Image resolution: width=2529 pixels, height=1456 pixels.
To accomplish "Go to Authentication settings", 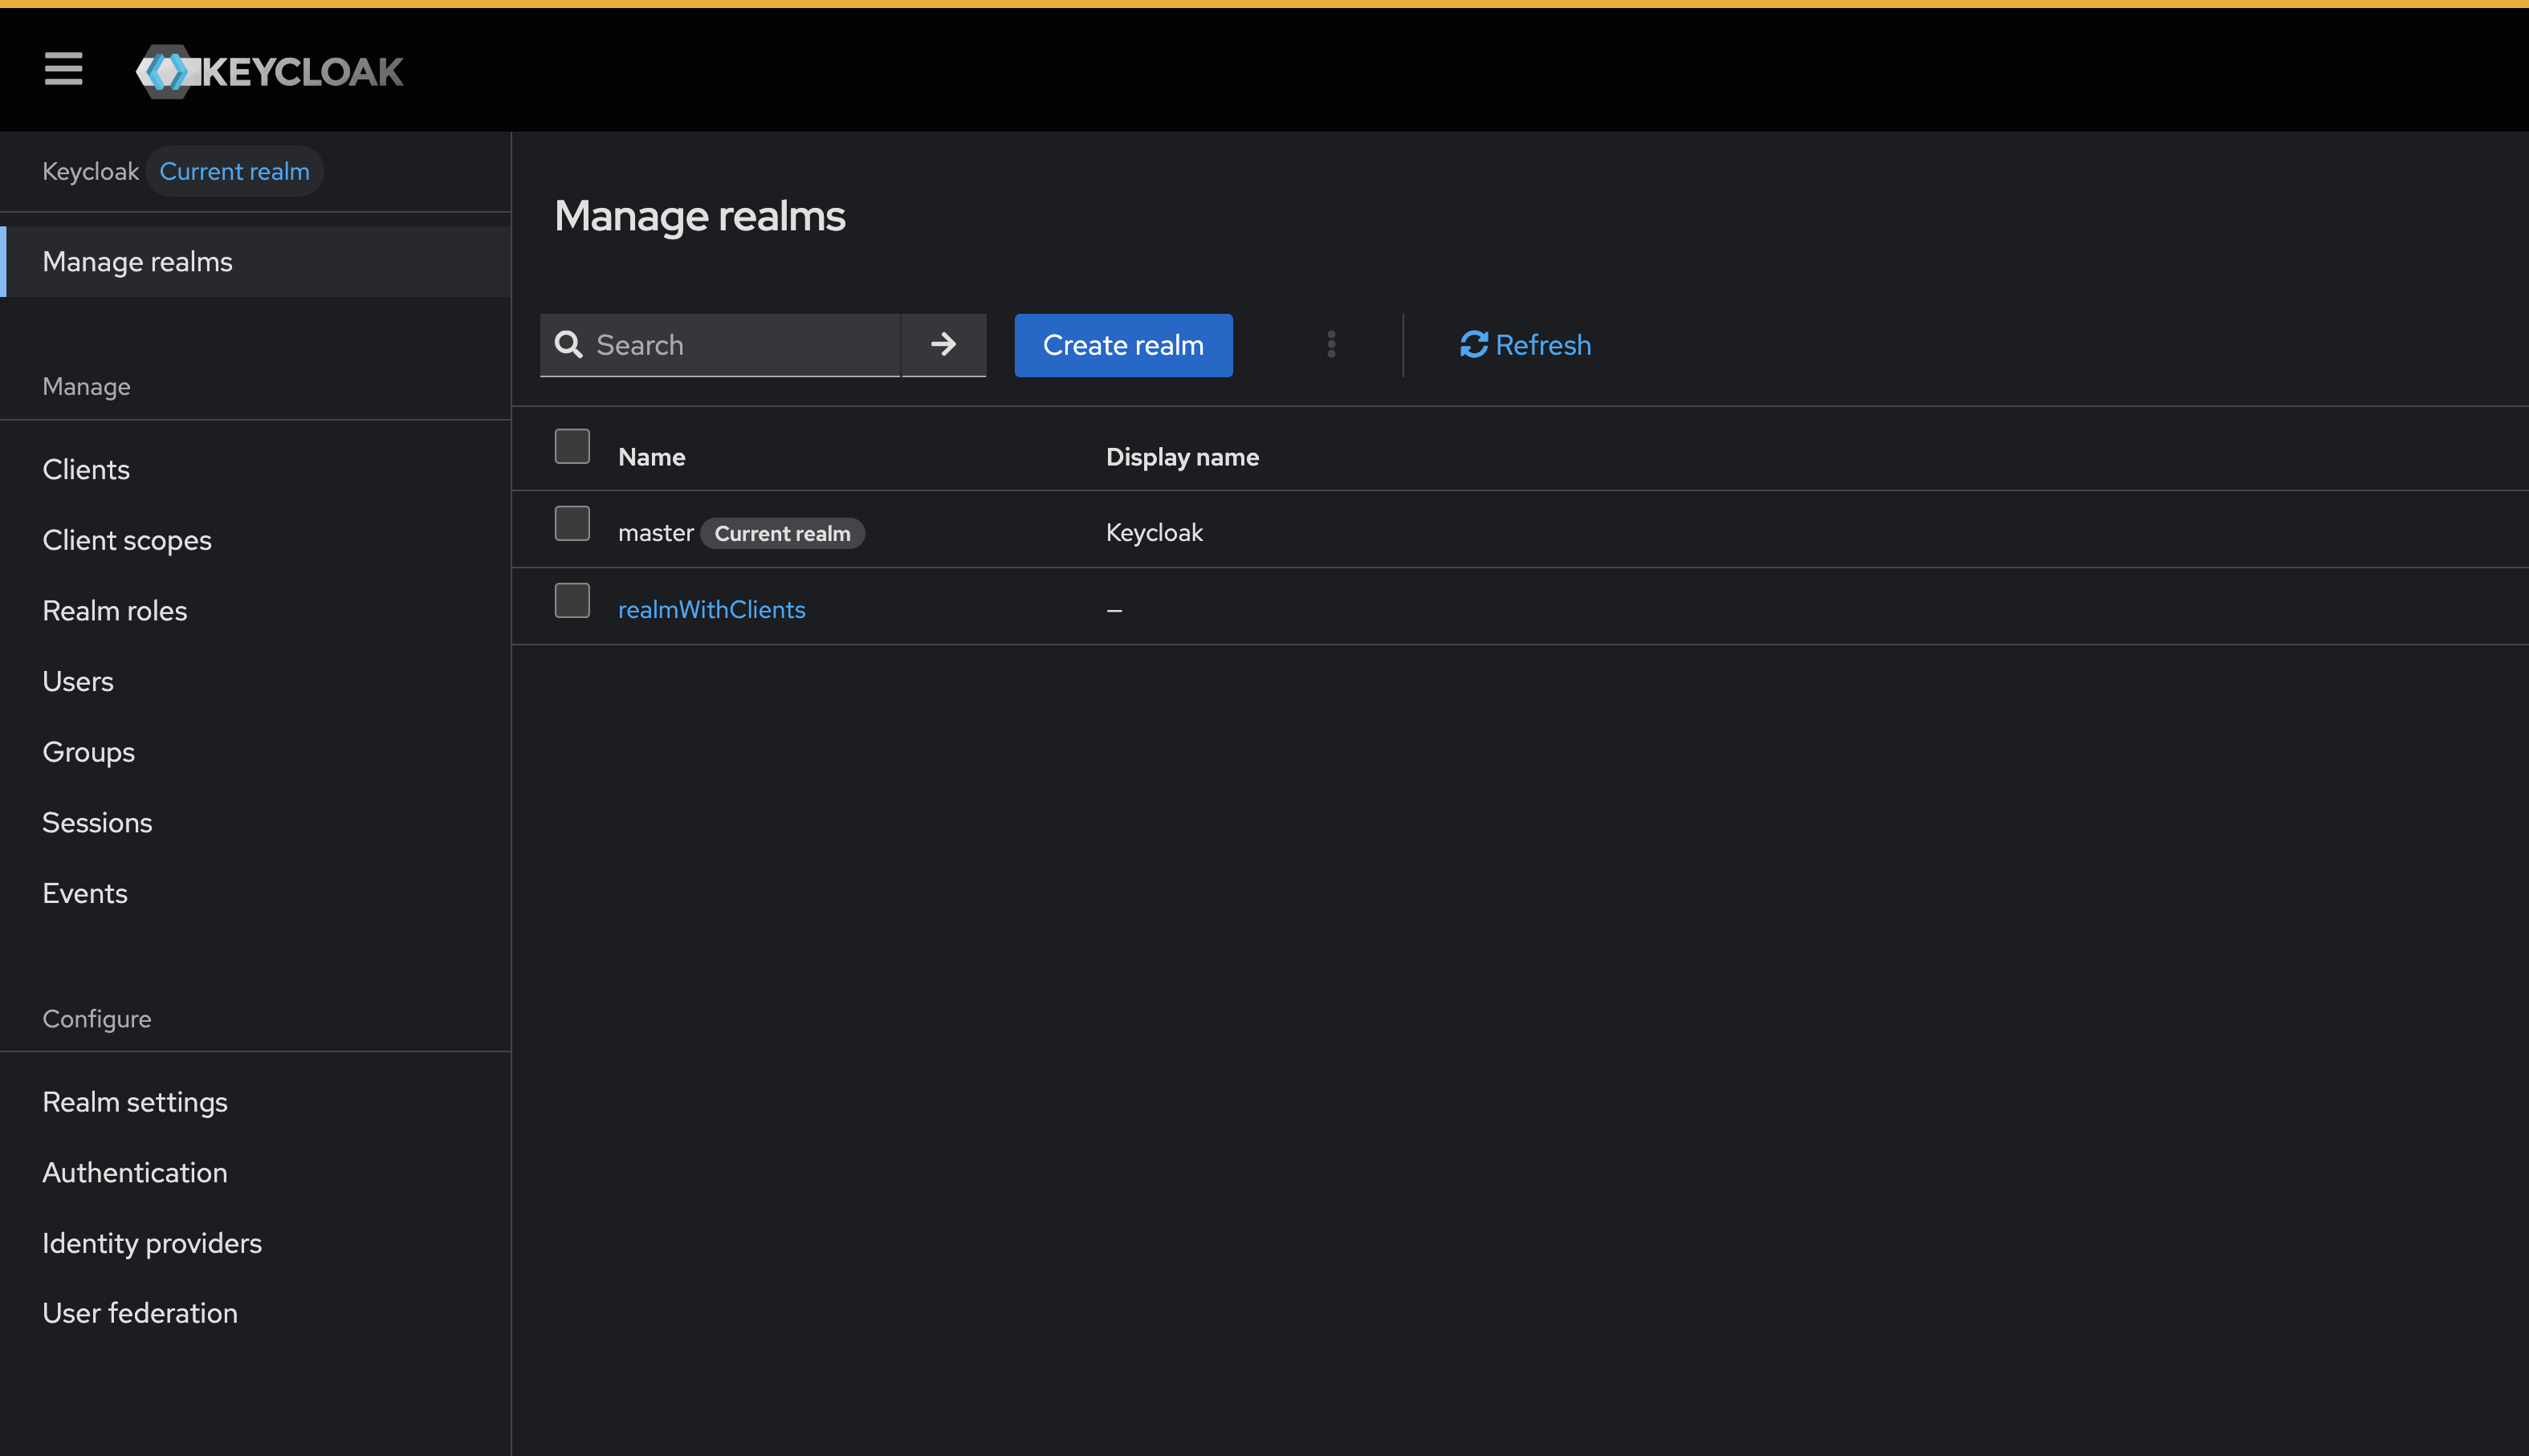I will [x=135, y=1172].
